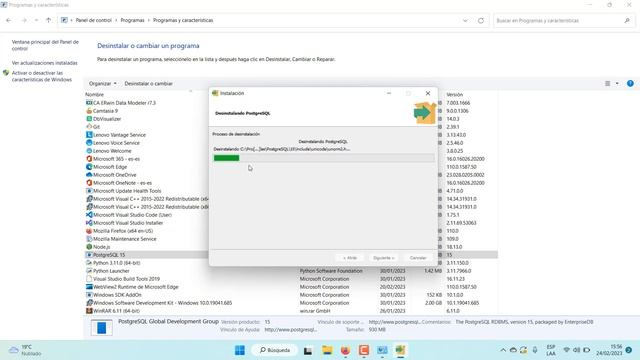Click the Desinstalar o cambiar toolbar command

(x=149, y=83)
